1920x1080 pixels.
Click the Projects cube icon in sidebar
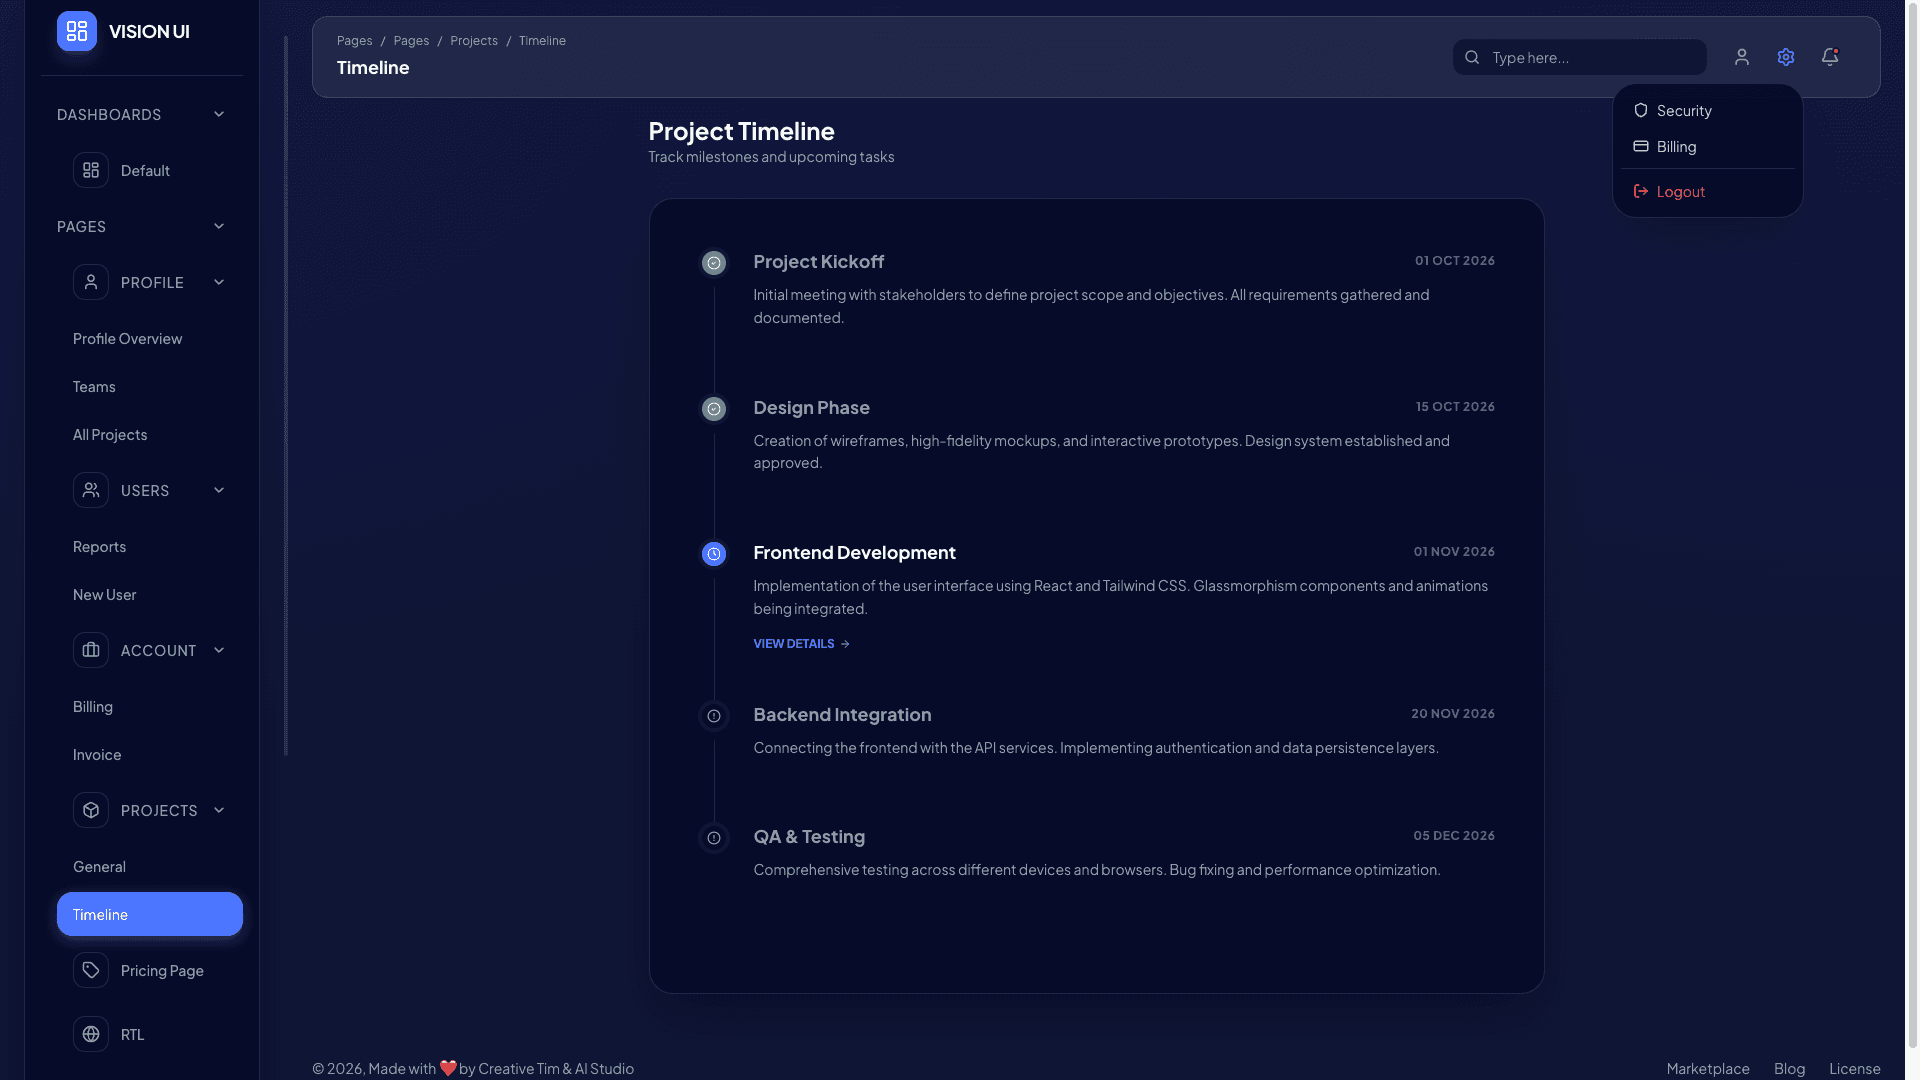tap(91, 810)
